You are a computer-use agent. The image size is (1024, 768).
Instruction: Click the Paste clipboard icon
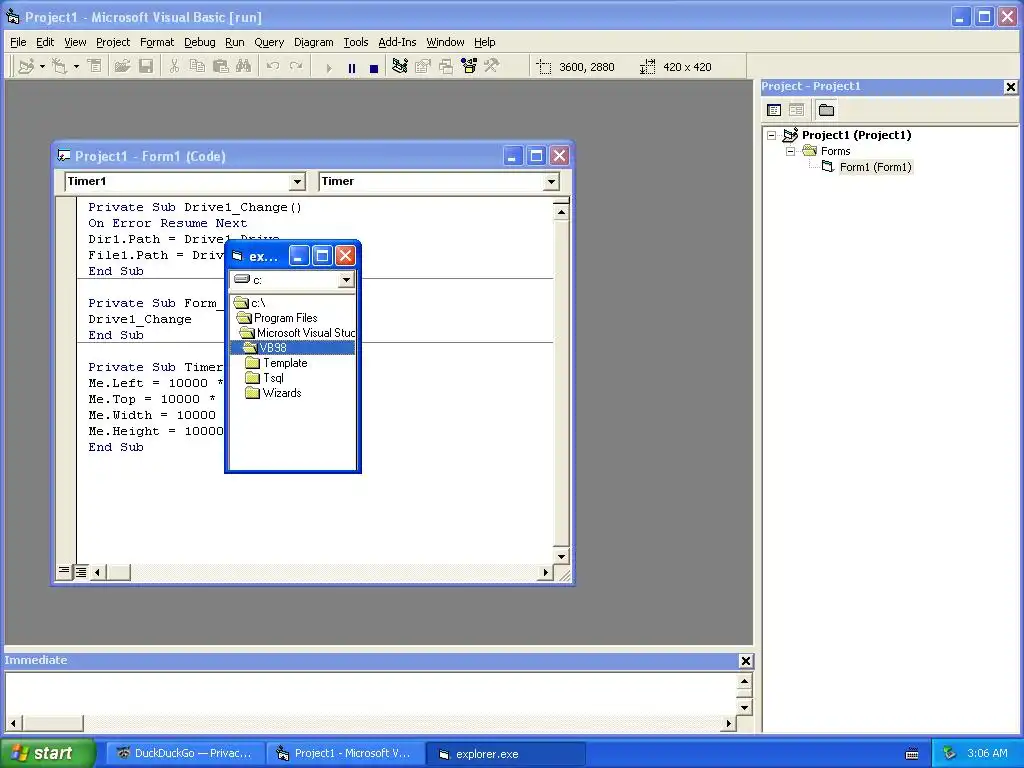click(x=220, y=66)
